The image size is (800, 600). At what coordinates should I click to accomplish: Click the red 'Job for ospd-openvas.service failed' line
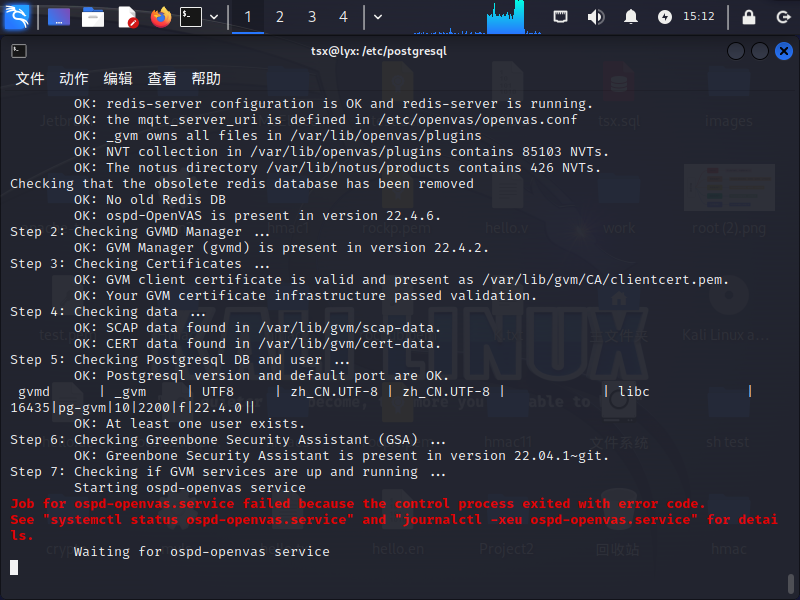pyautogui.click(x=358, y=504)
